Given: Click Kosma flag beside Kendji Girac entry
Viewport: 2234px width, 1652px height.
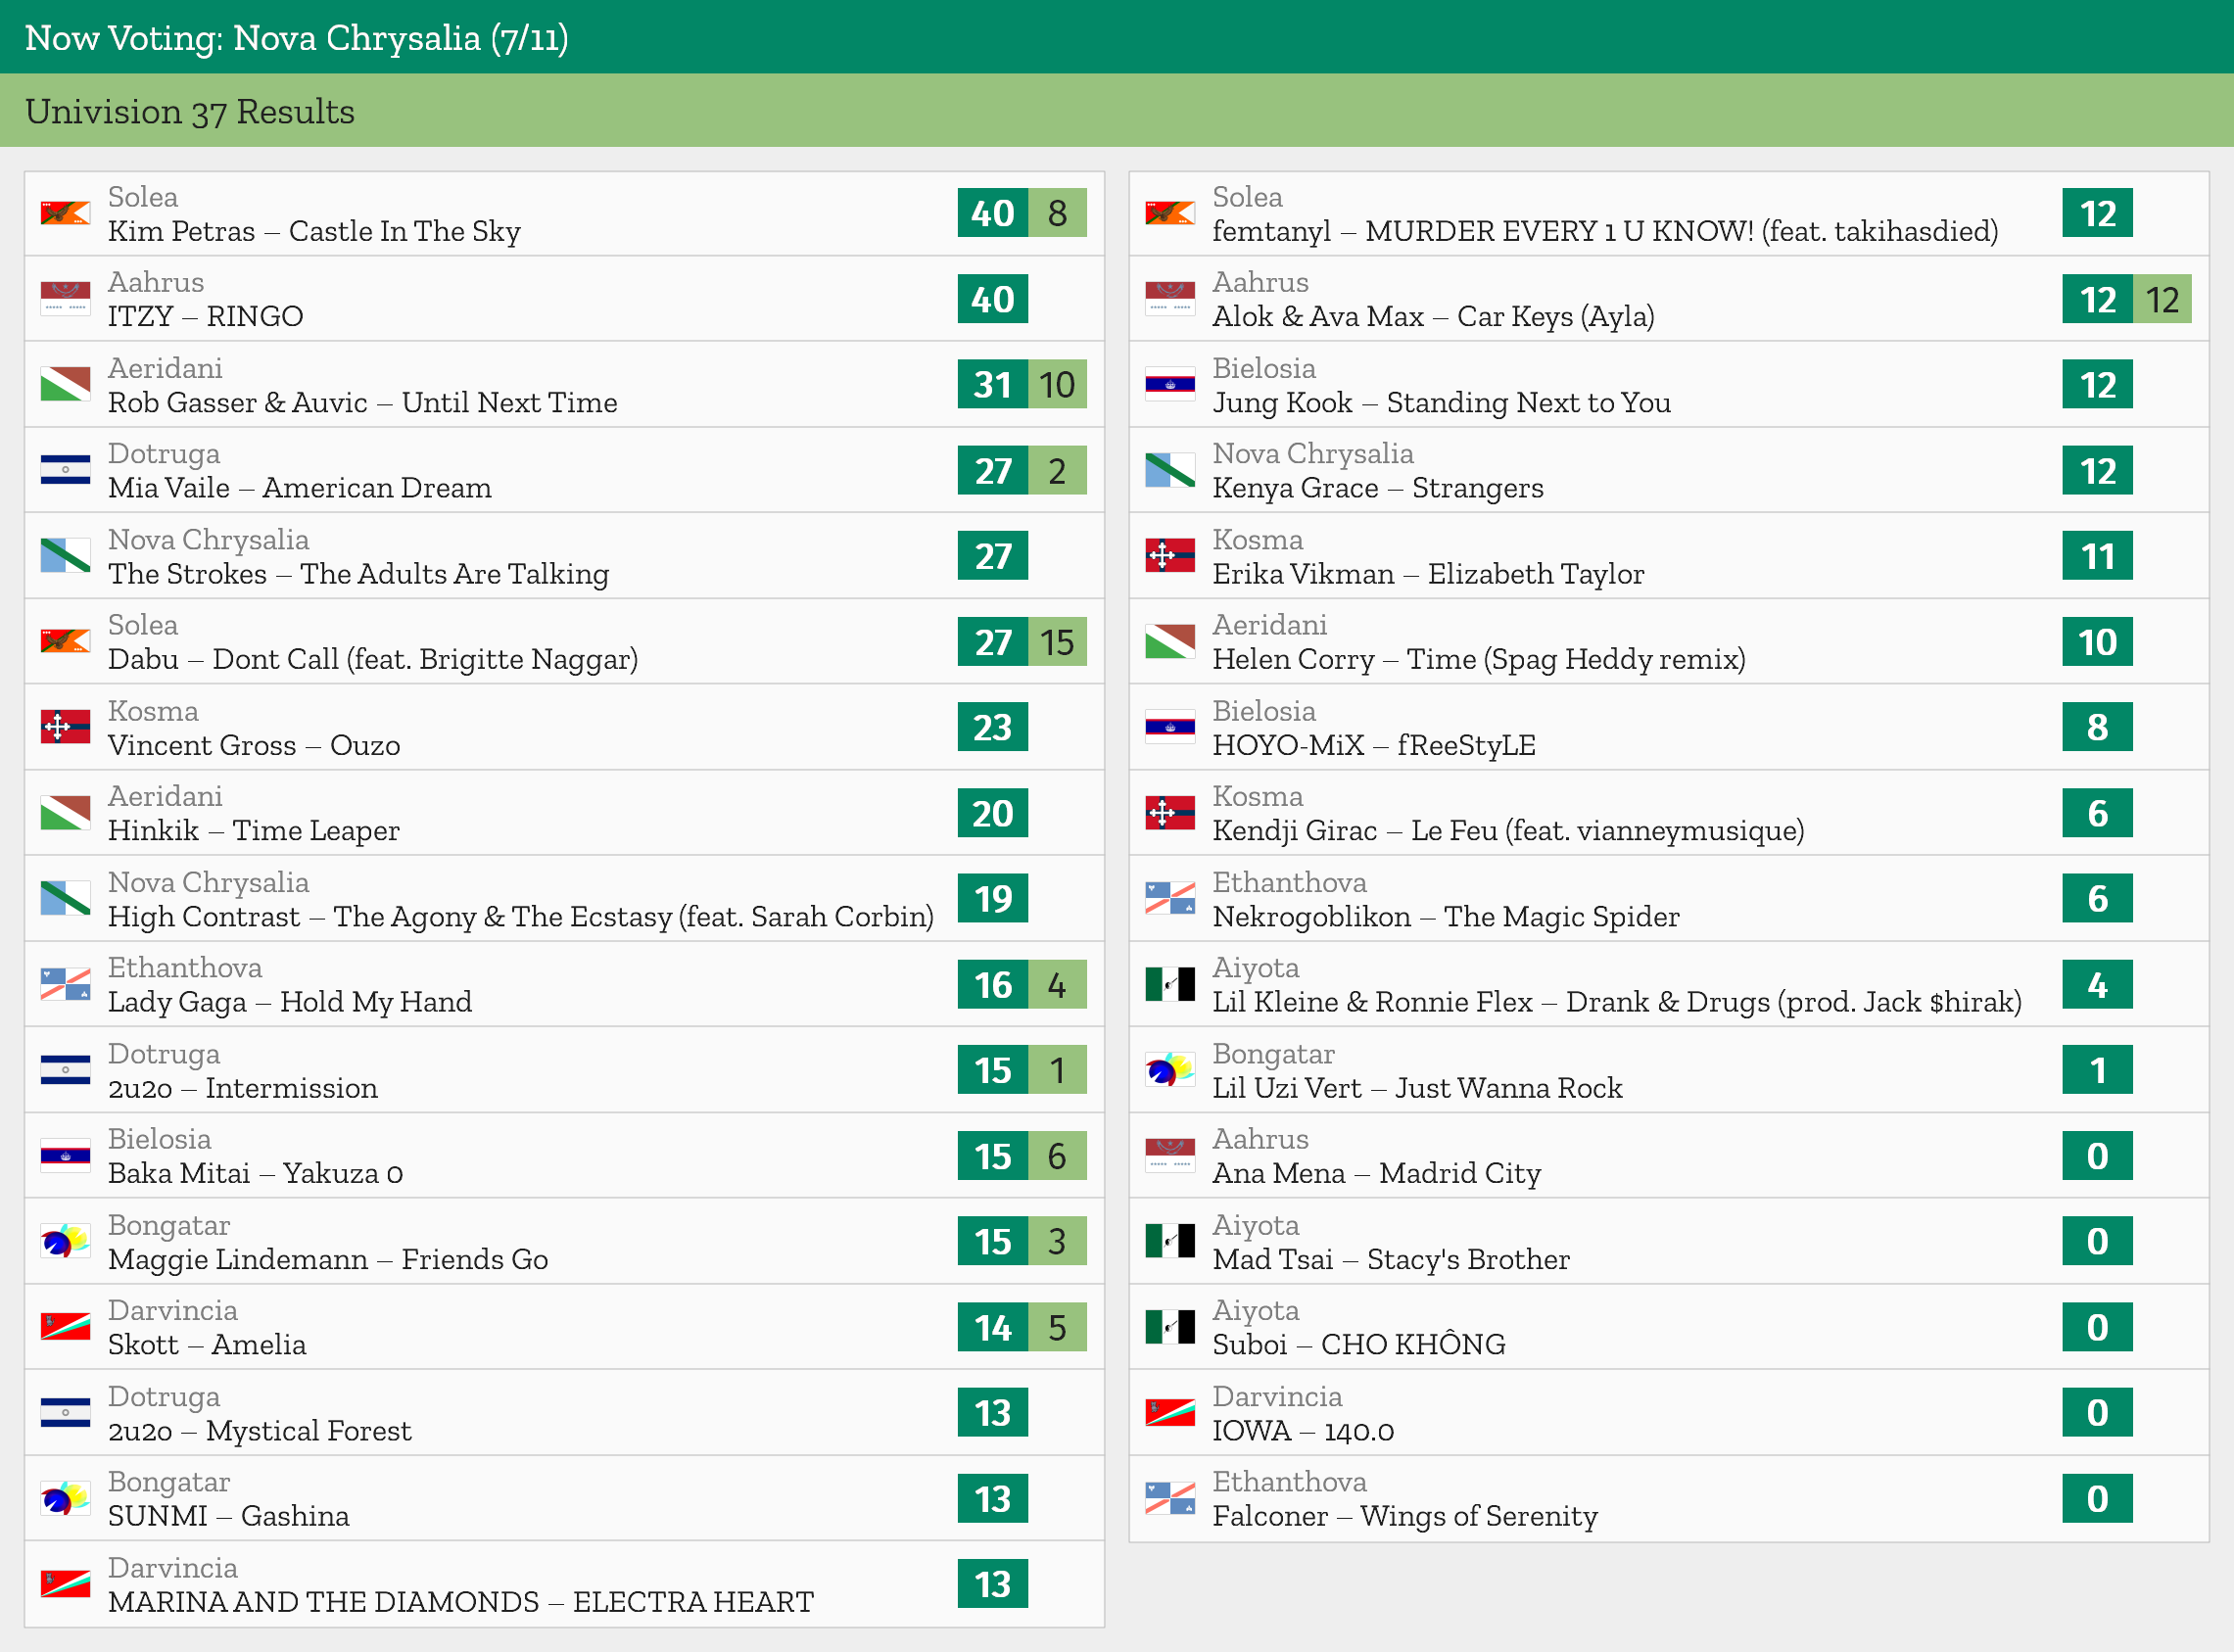Looking at the screenshot, I should click(x=1170, y=813).
